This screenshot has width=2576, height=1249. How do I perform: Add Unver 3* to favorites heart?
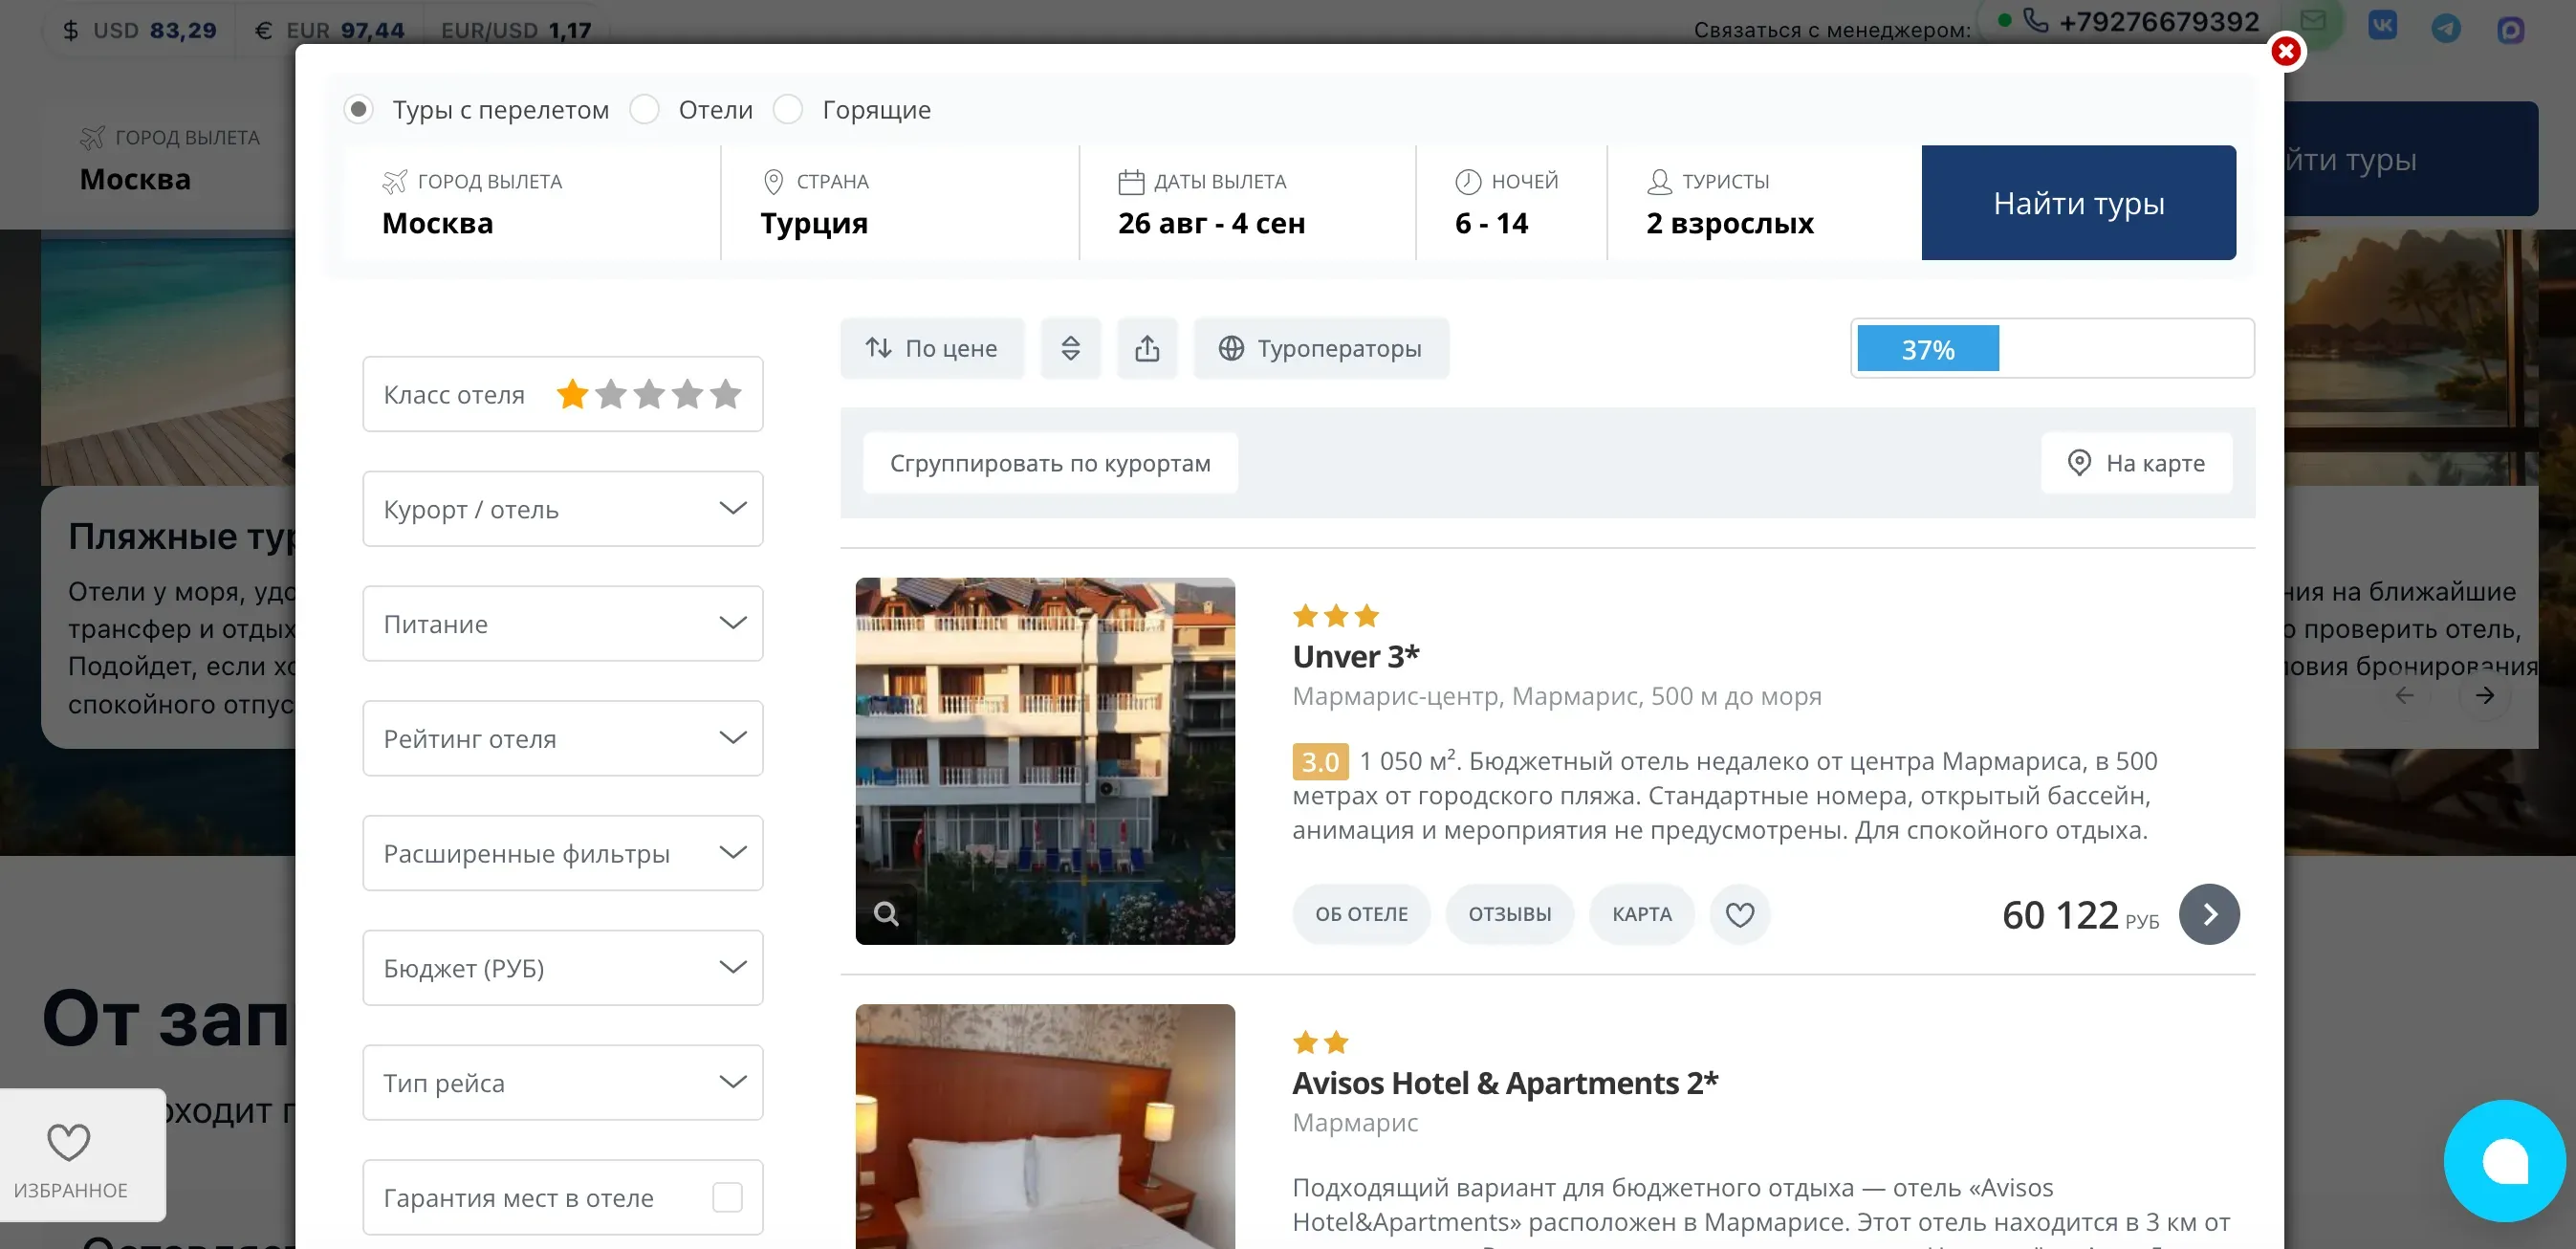click(1739, 914)
